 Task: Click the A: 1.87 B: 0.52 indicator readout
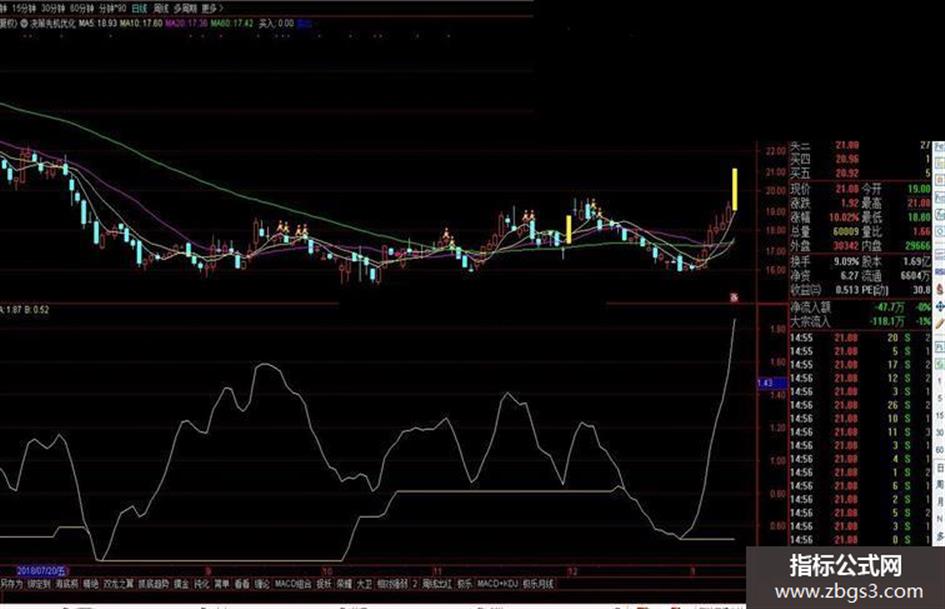point(25,310)
